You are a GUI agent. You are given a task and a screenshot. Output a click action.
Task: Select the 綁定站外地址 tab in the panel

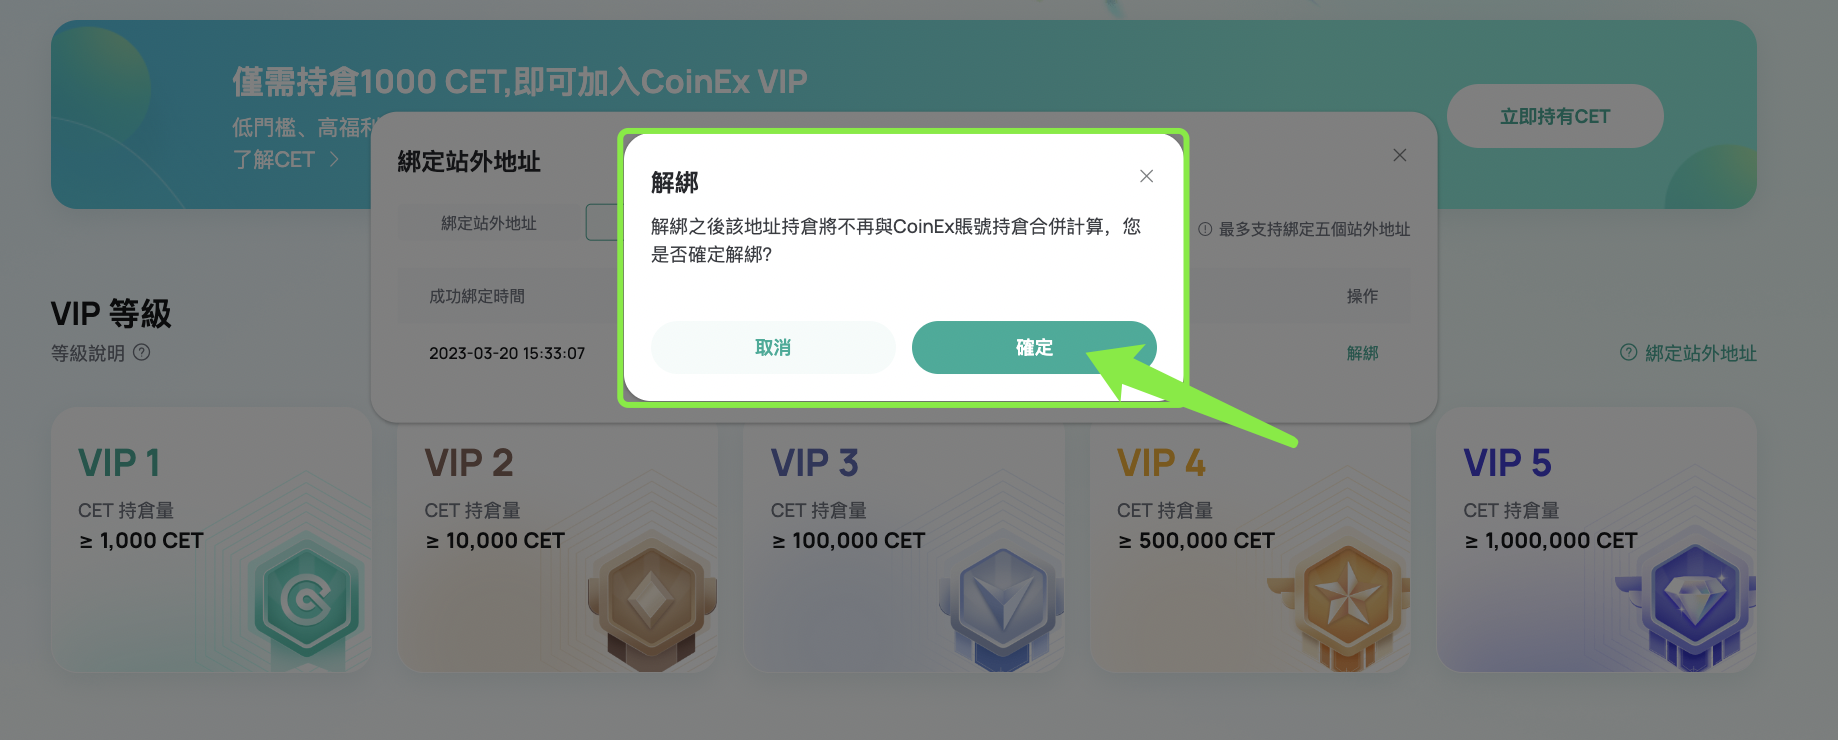[x=489, y=223]
